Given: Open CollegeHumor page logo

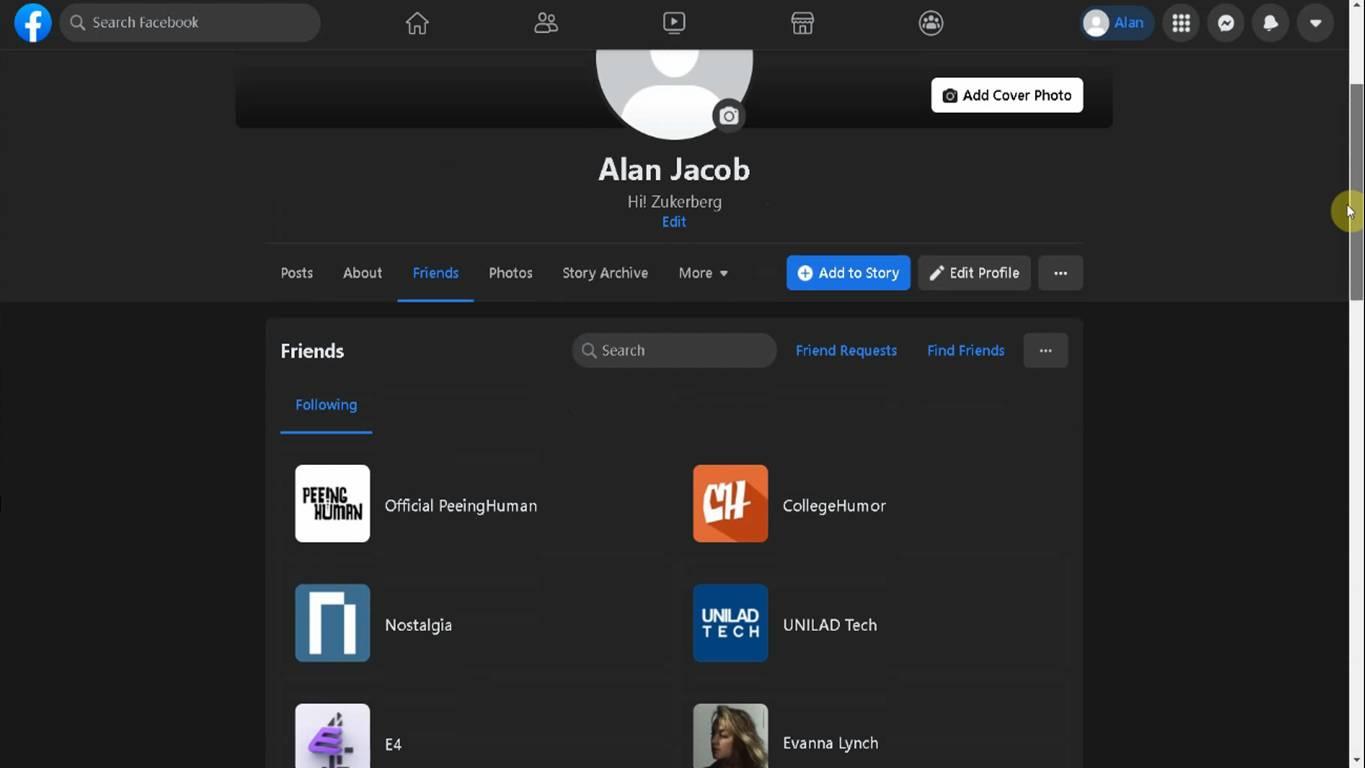Looking at the screenshot, I should click(731, 504).
